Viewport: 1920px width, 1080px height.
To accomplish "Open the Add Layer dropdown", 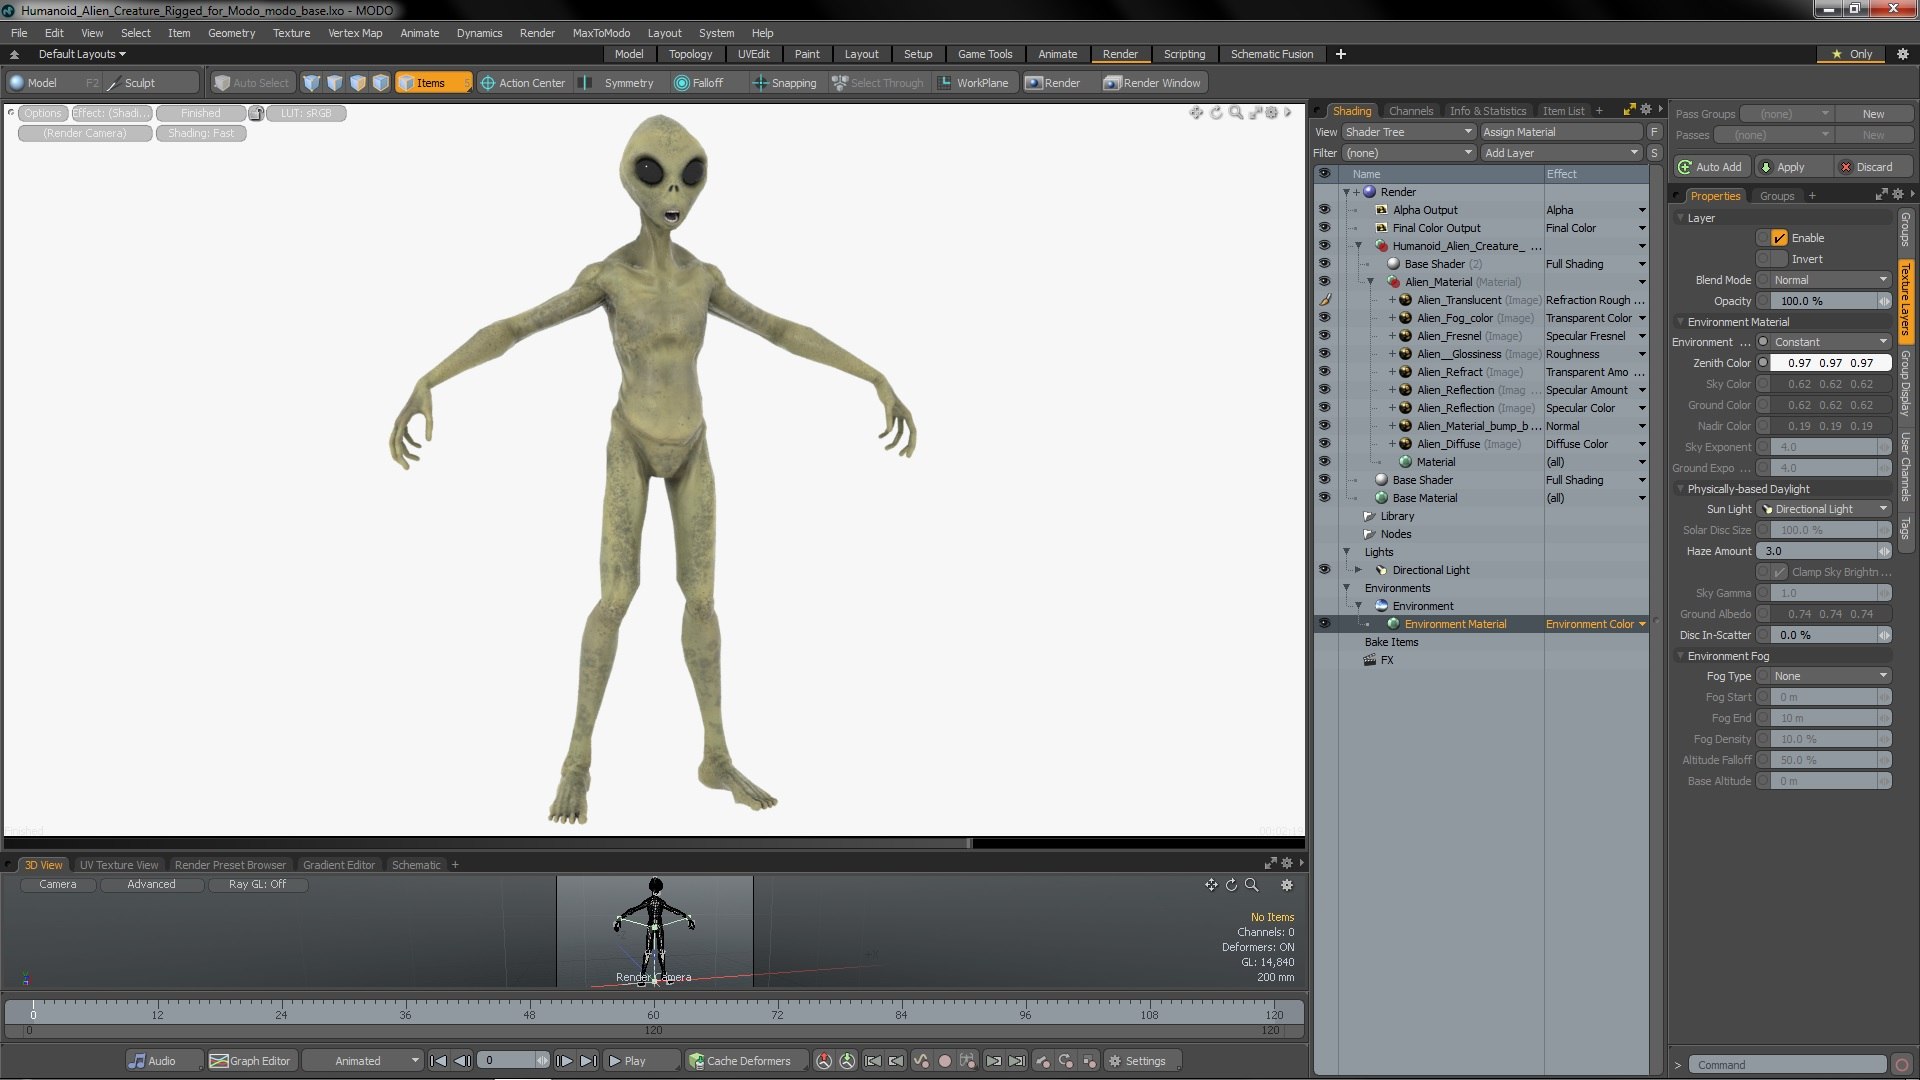I will (1561, 153).
